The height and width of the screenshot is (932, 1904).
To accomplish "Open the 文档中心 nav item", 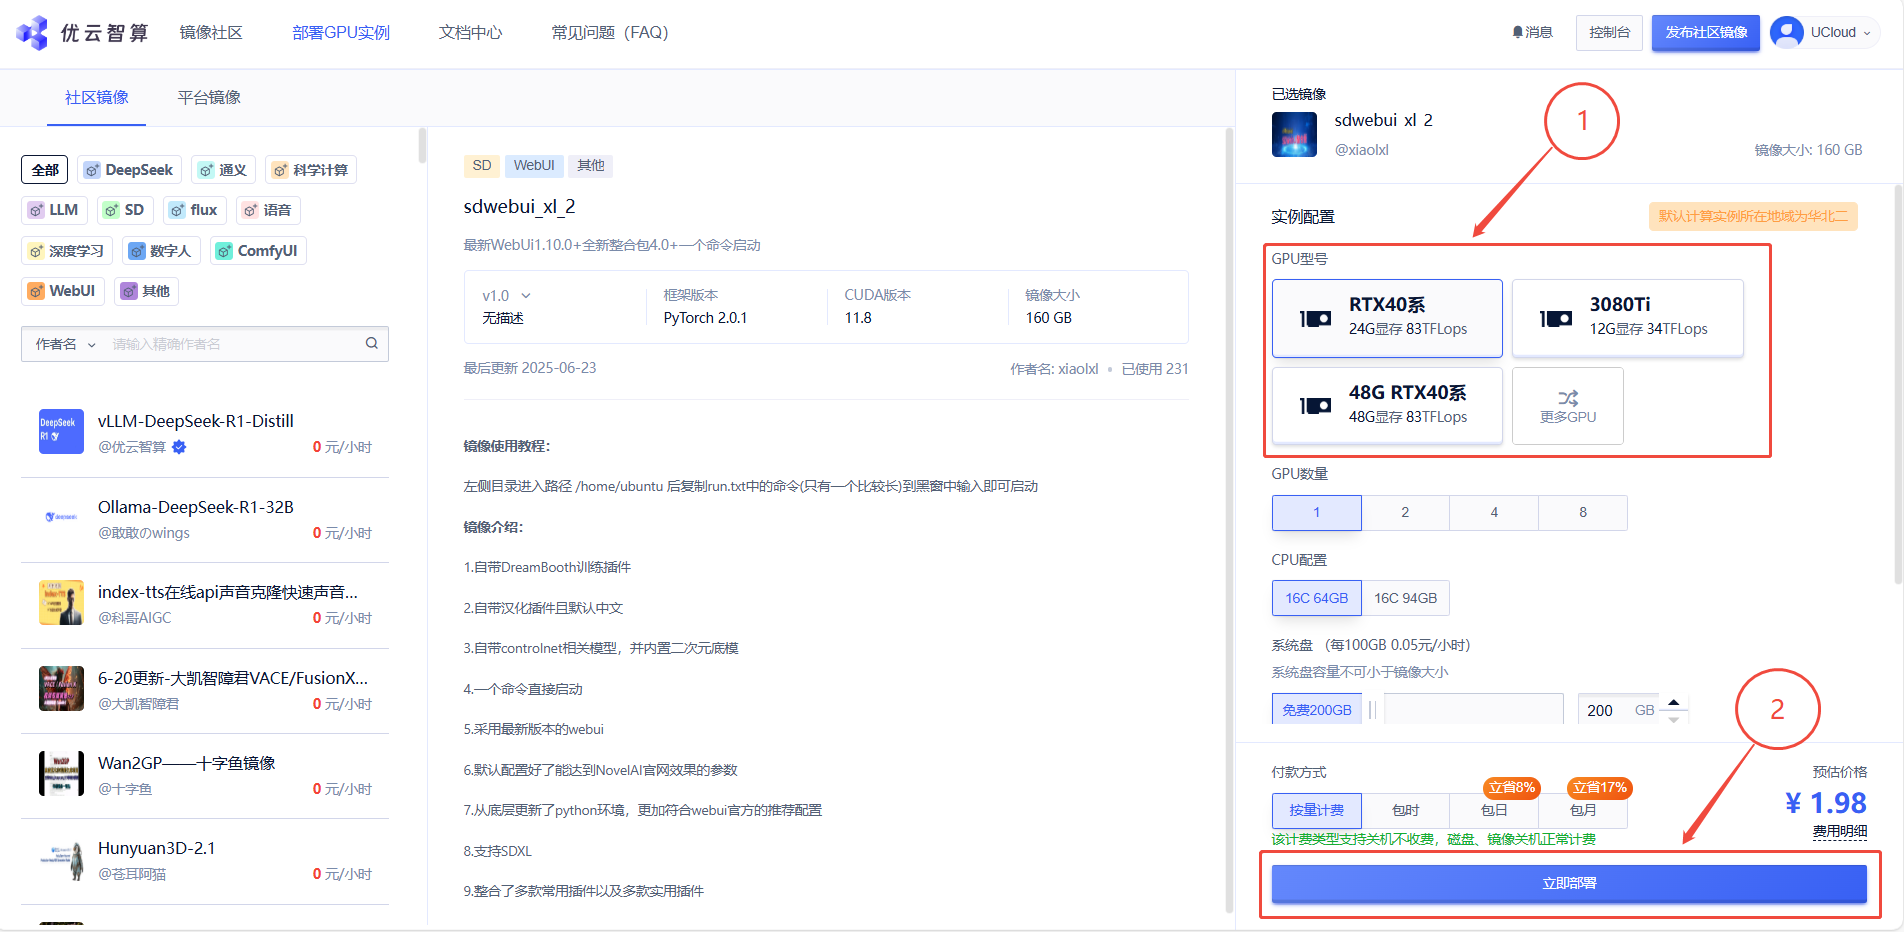I will click(x=470, y=33).
